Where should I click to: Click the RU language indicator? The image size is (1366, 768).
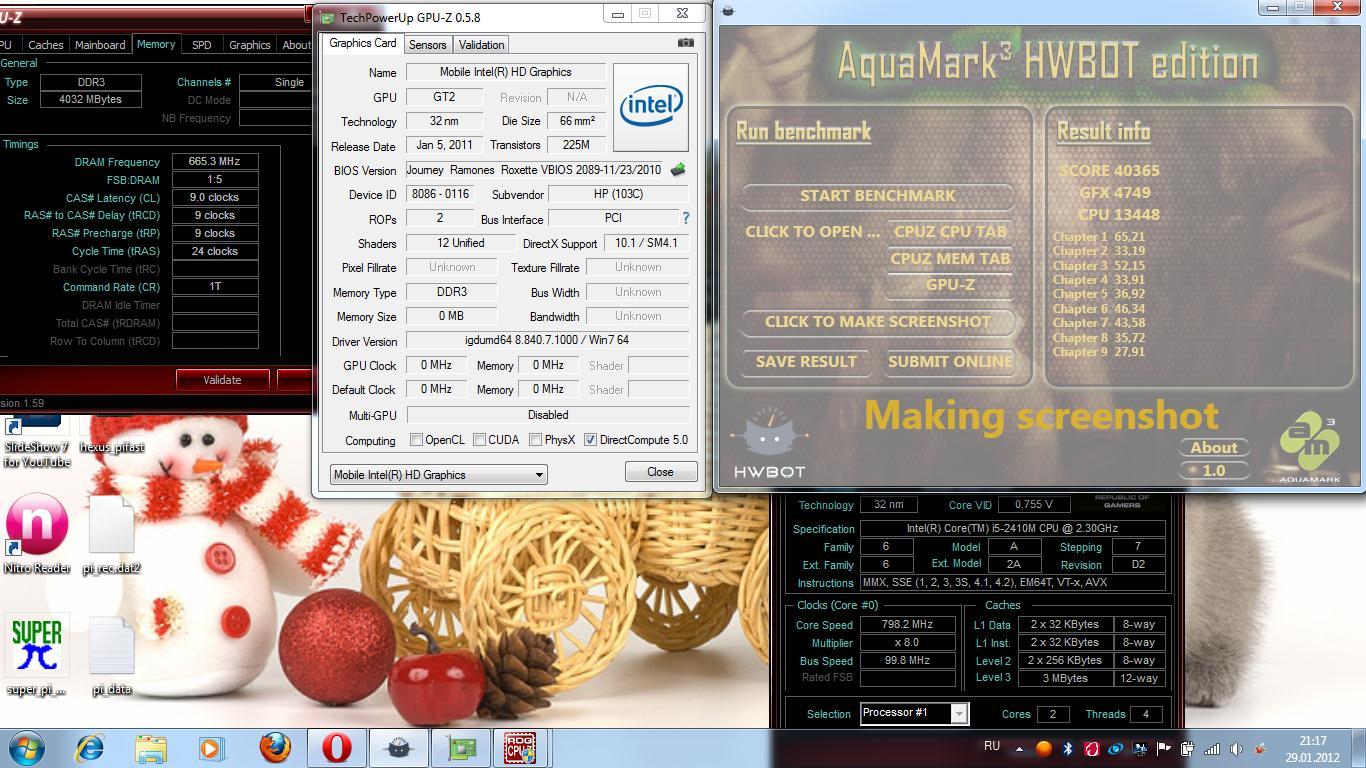point(992,746)
